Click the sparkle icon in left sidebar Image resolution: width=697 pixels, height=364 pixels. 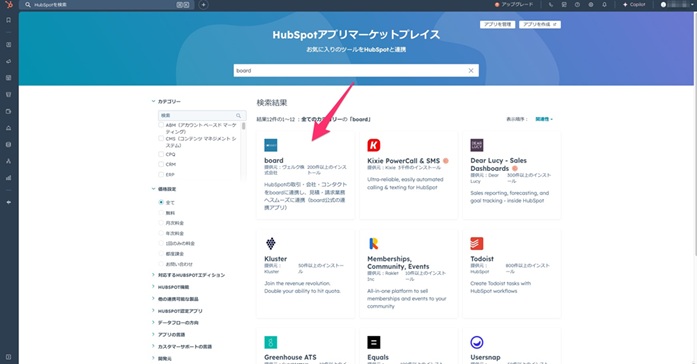[x=8, y=202]
